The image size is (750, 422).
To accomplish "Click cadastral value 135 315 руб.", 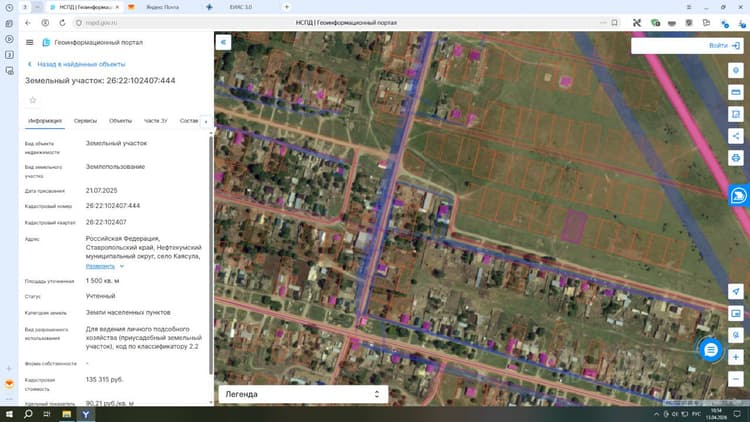I will [x=104, y=379].
